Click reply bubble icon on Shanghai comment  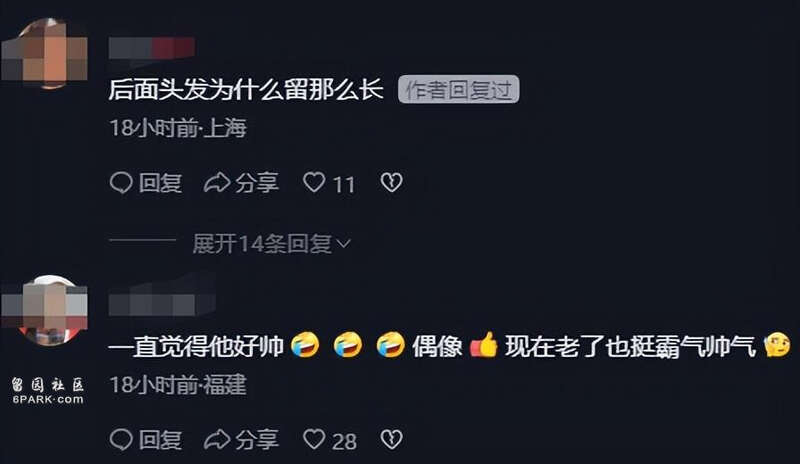[x=121, y=182]
